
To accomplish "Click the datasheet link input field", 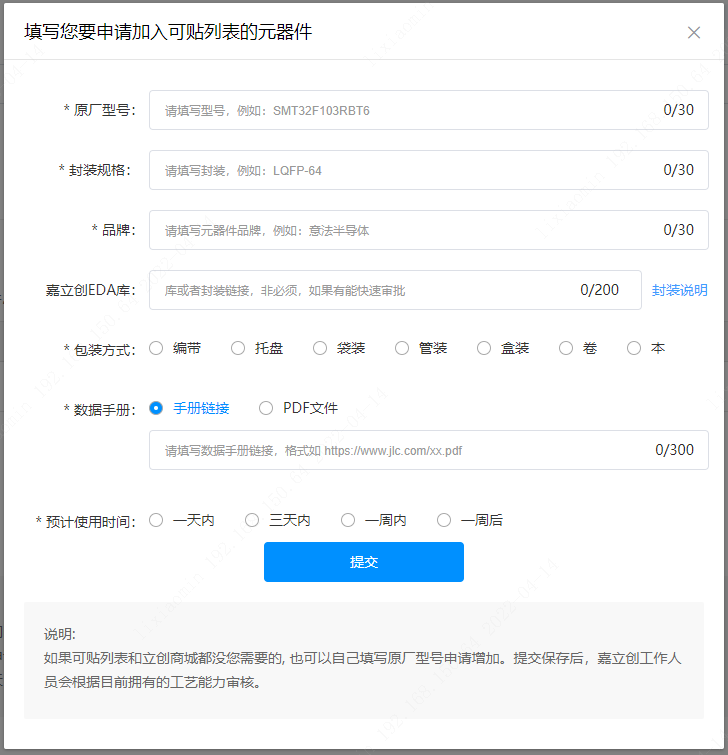I will (x=400, y=450).
